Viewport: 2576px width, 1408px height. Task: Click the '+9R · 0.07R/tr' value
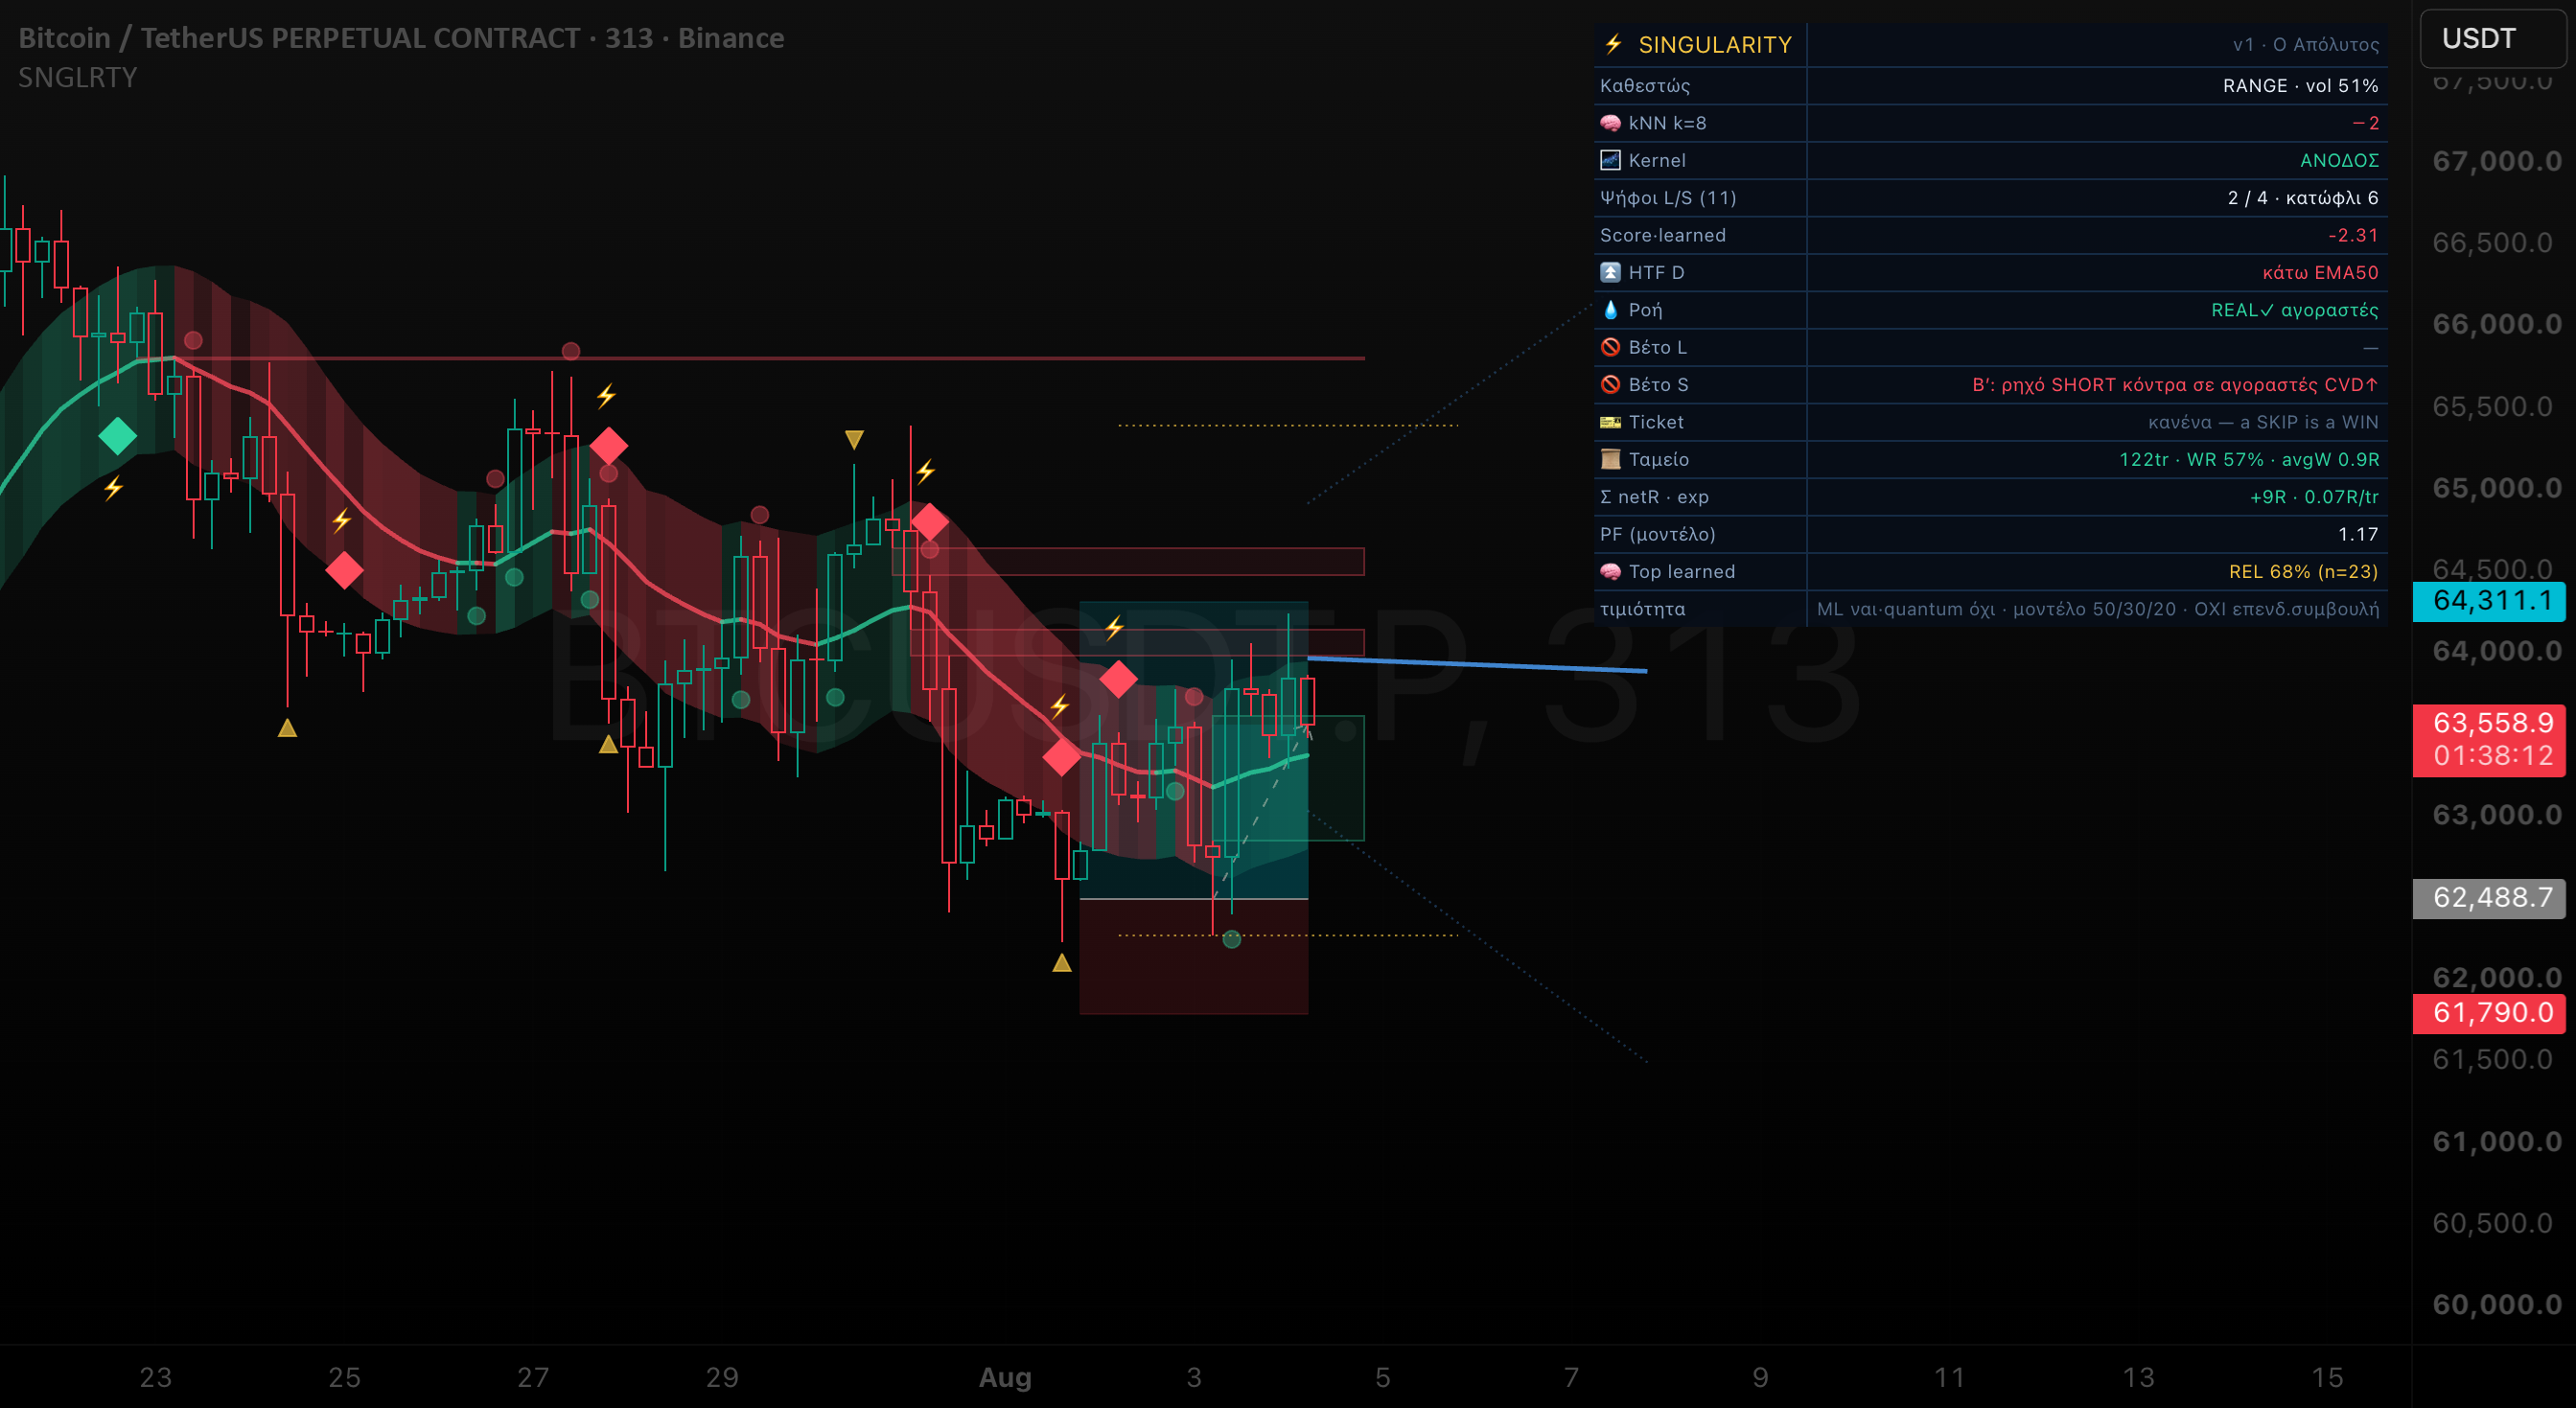[2314, 497]
